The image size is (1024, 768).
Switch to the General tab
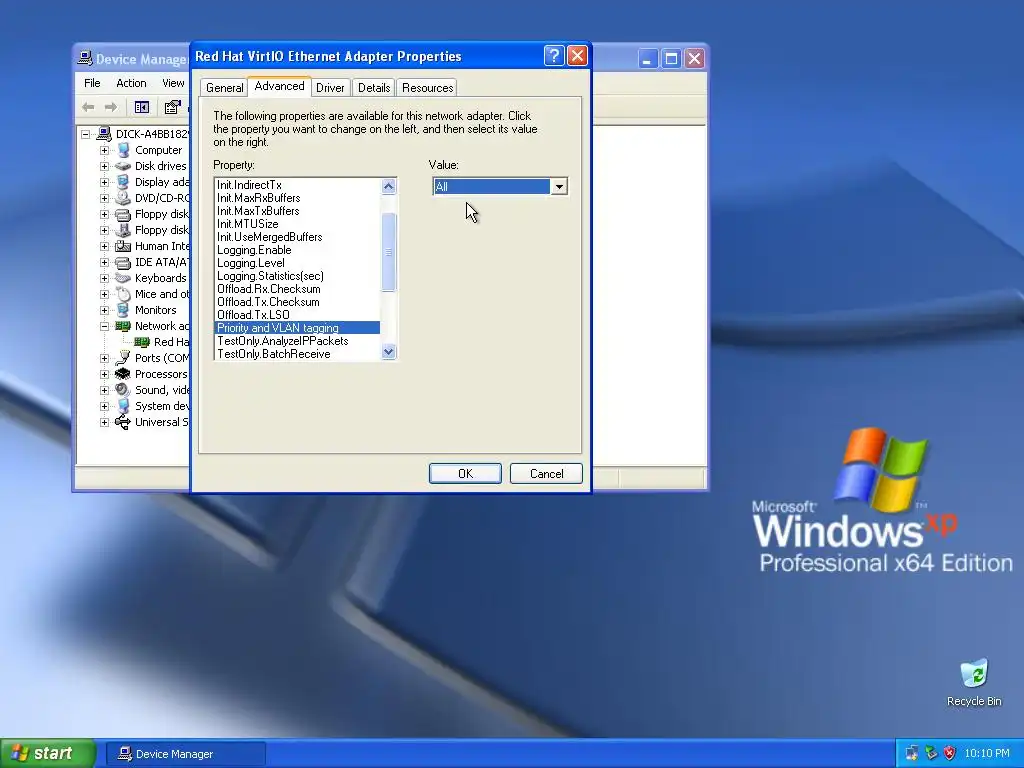(x=225, y=88)
